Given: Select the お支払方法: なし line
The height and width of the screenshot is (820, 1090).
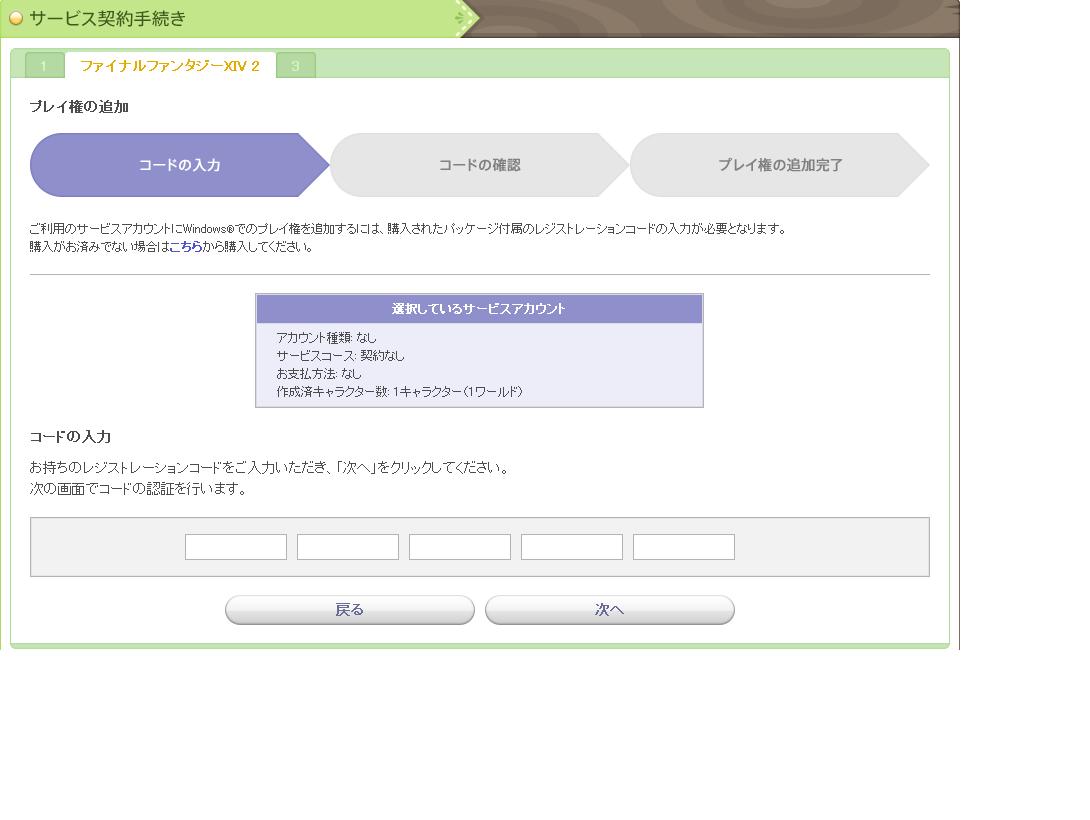Looking at the screenshot, I should point(319,374).
